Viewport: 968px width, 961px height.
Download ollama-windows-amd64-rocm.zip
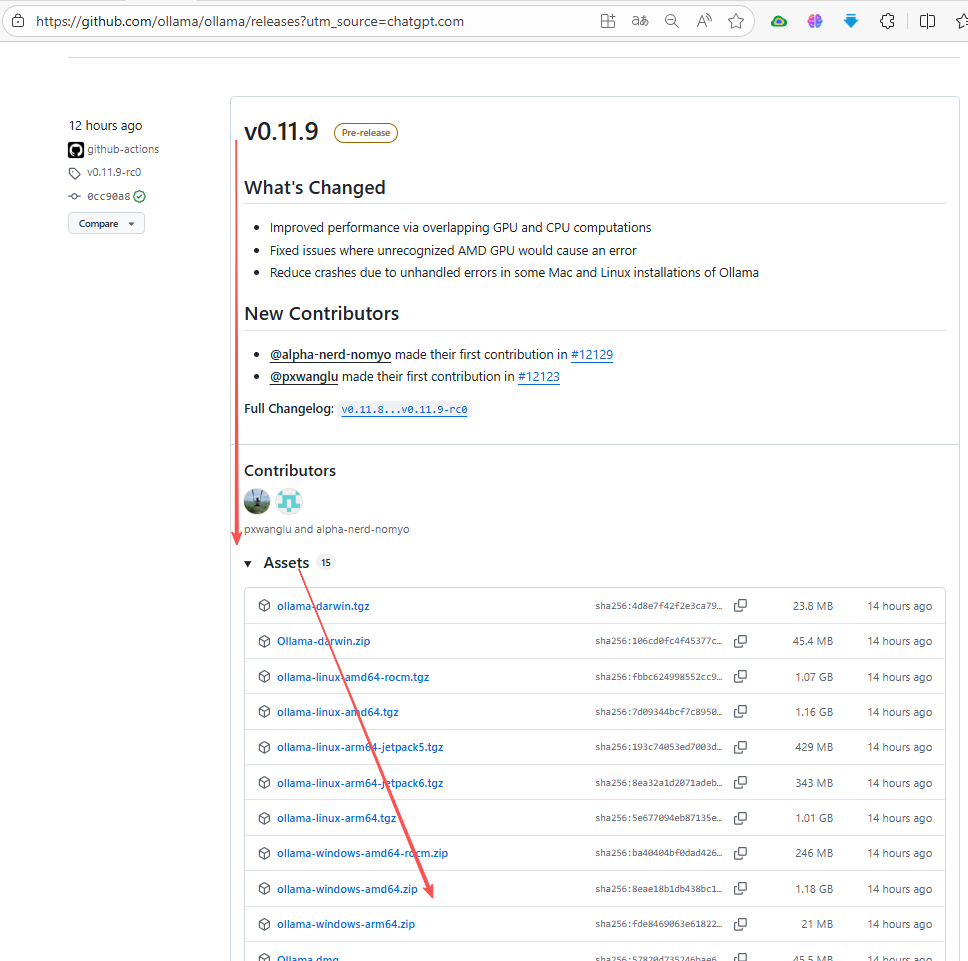coord(362,854)
